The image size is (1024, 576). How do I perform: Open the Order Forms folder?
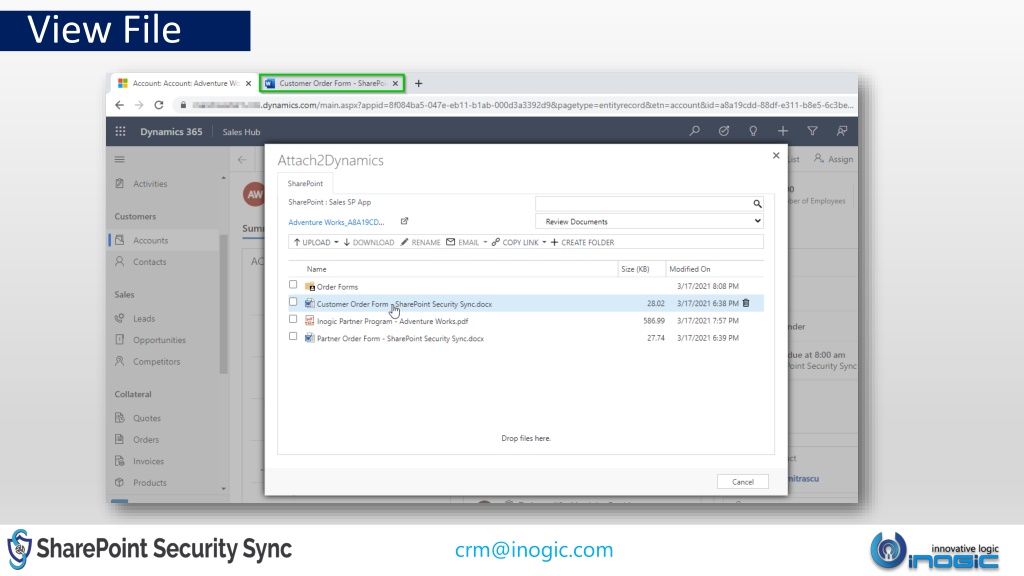coord(337,287)
